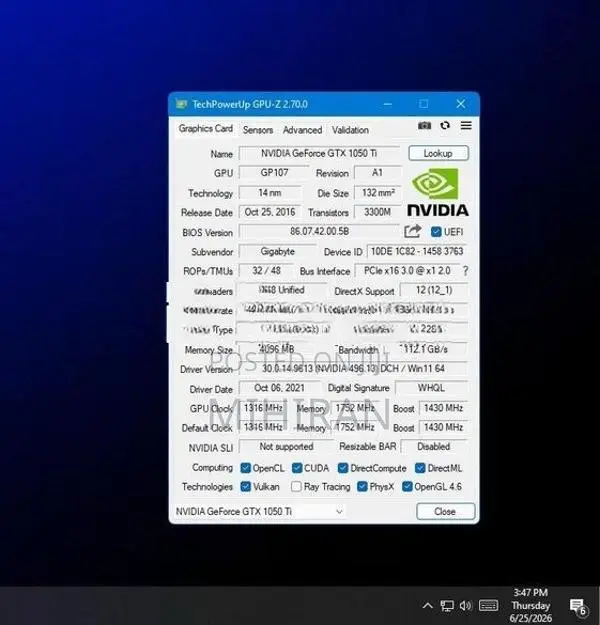Click the Release Date field Oct 25, 2016
The height and width of the screenshot is (625, 600).
coord(270,212)
